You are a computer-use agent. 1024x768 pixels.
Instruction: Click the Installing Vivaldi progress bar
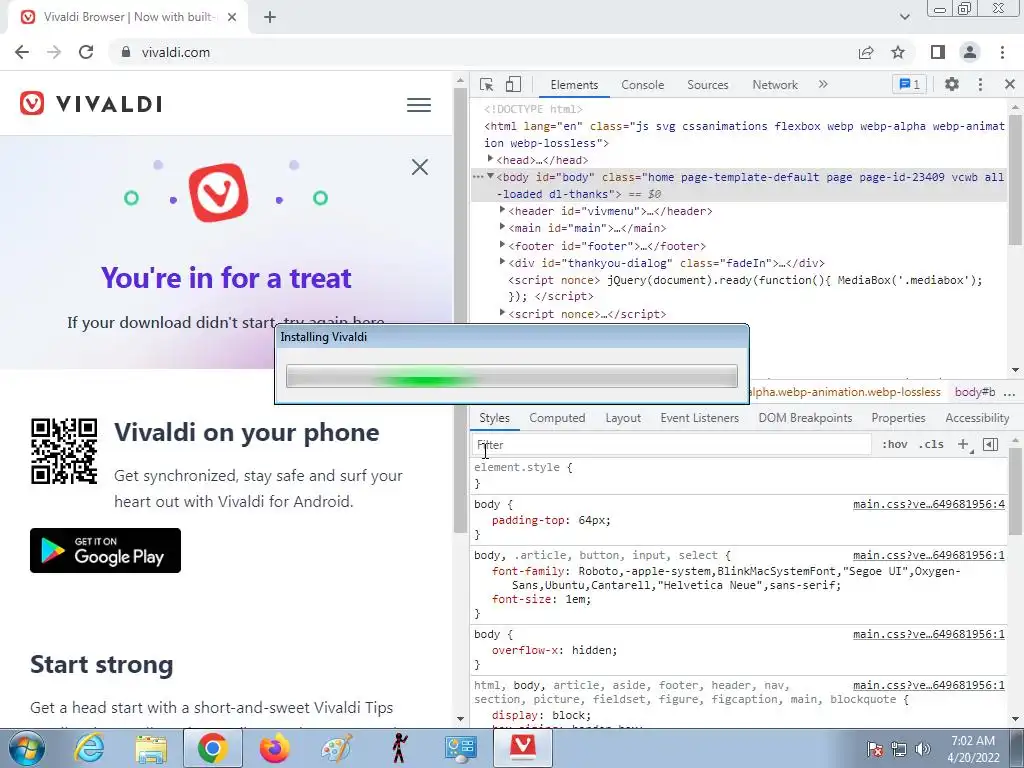tap(512, 376)
